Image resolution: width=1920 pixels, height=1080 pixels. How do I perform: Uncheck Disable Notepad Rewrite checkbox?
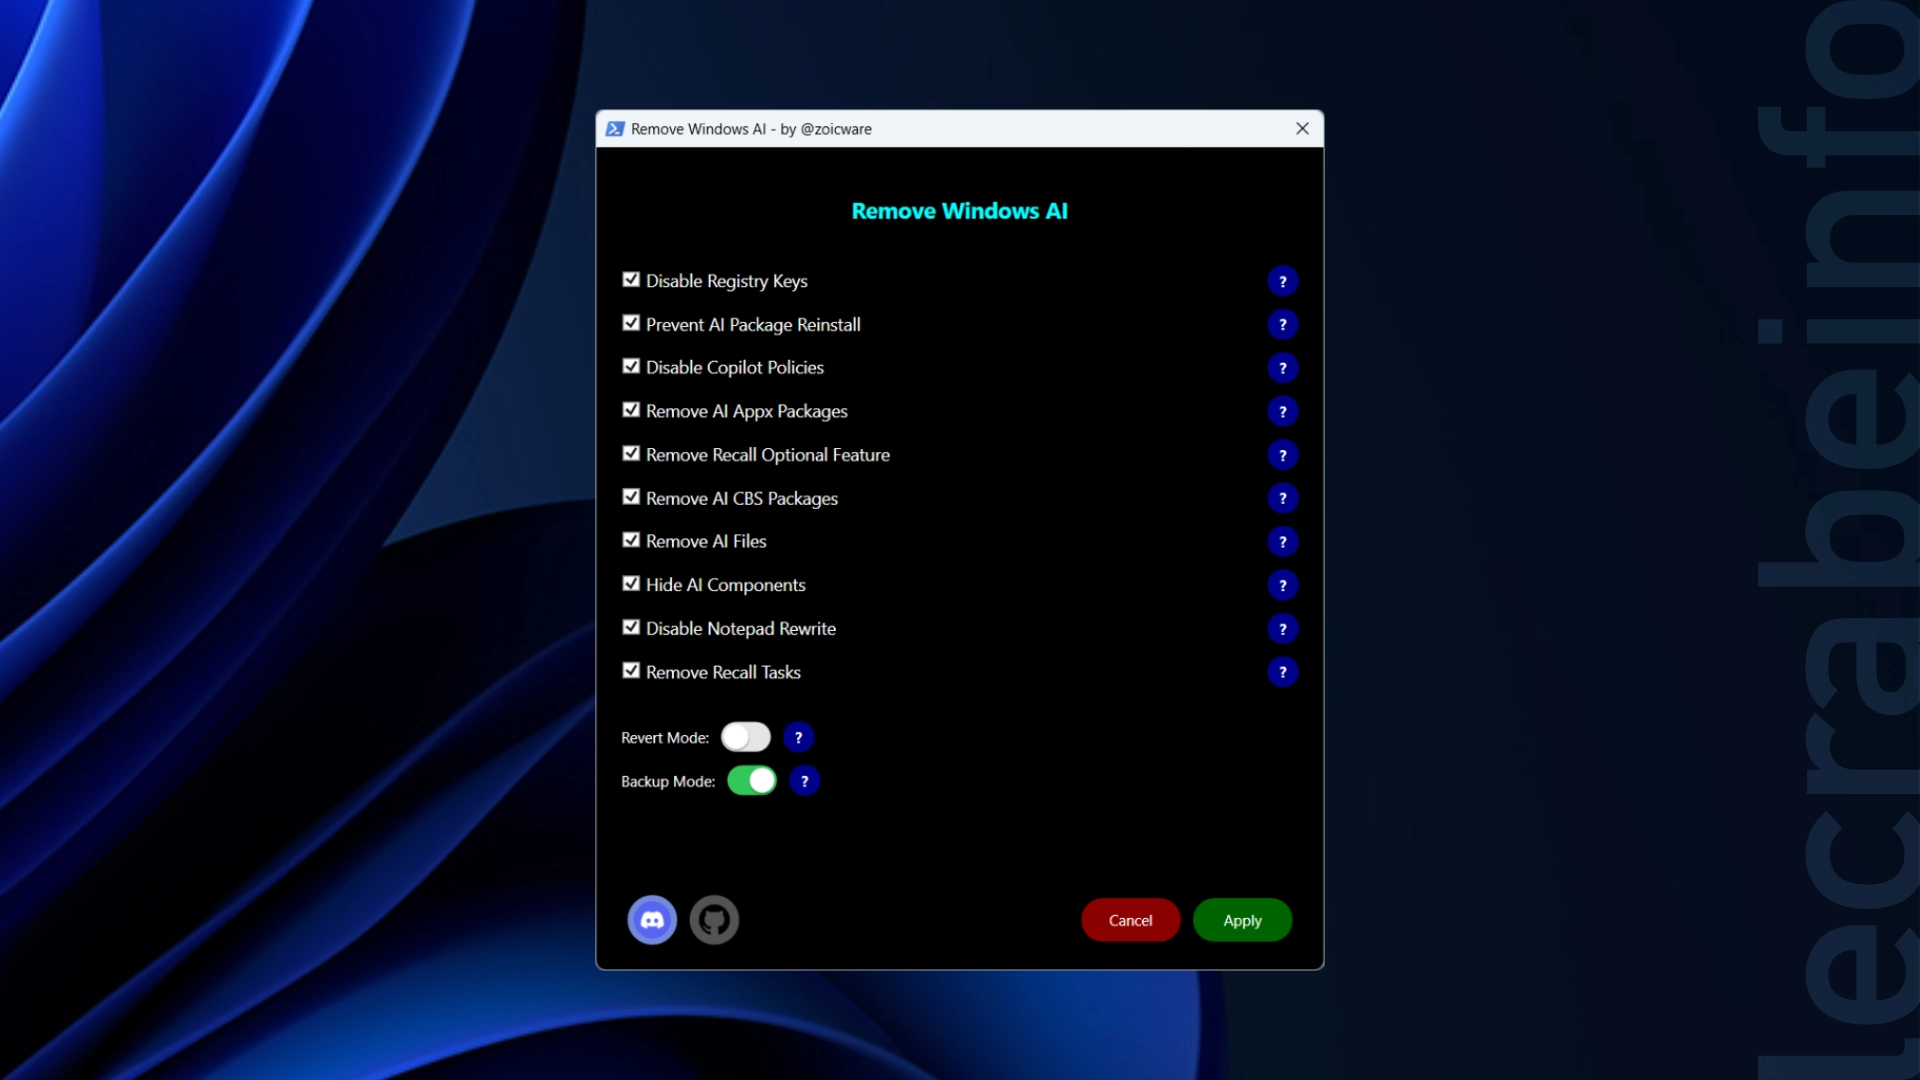[631, 627]
